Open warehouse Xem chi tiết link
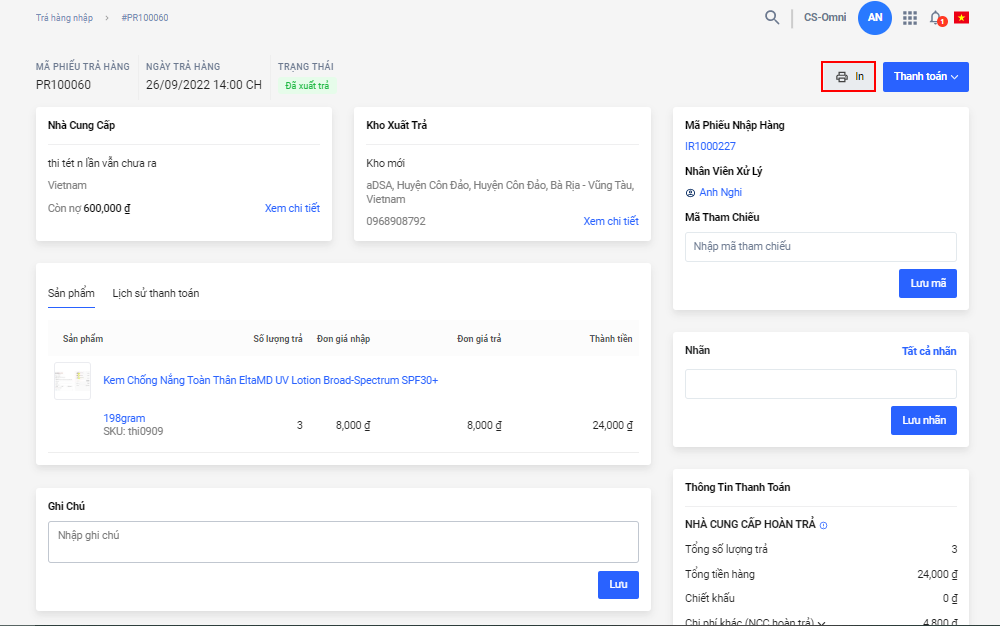The width and height of the screenshot is (1000, 626). [610, 221]
